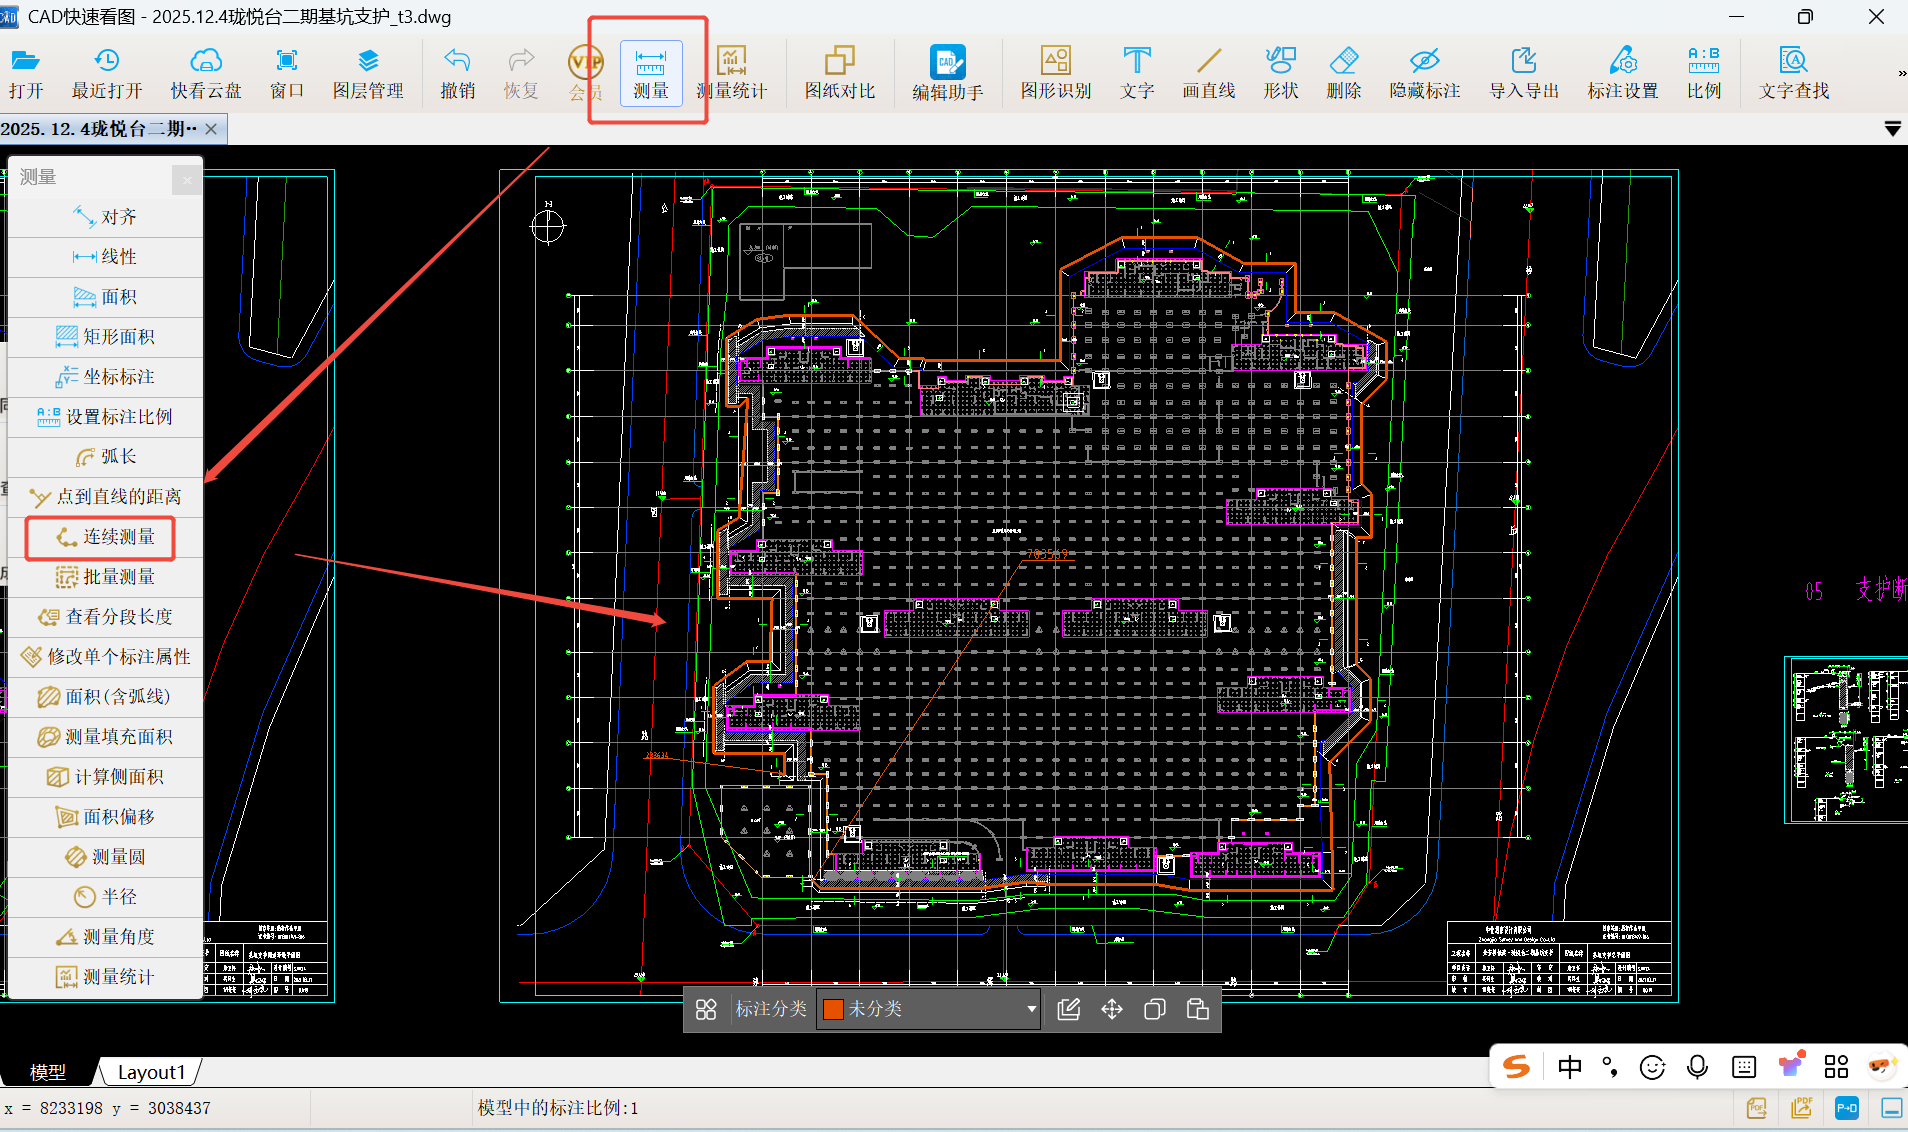This screenshot has height=1132, width=1908.
Task: Click the Rectangle Area (矩形面积) option
Action: coord(105,337)
